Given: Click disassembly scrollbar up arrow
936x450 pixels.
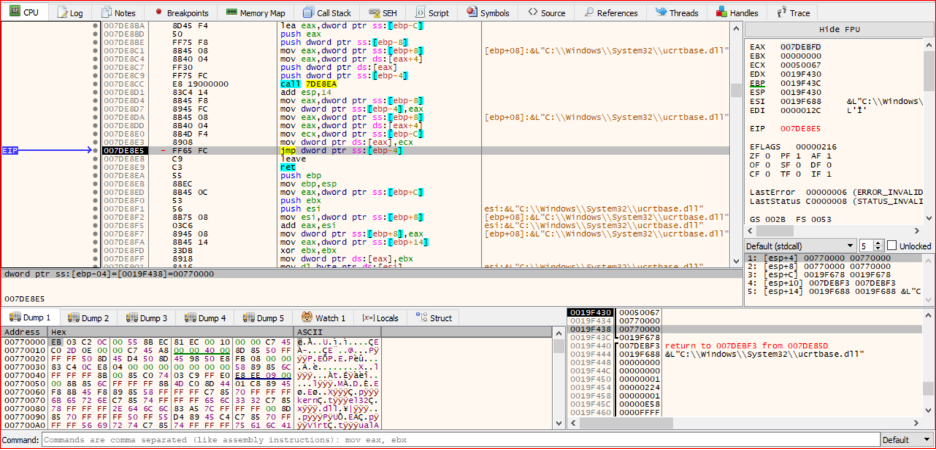Looking at the screenshot, I should [x=737, y=28].
